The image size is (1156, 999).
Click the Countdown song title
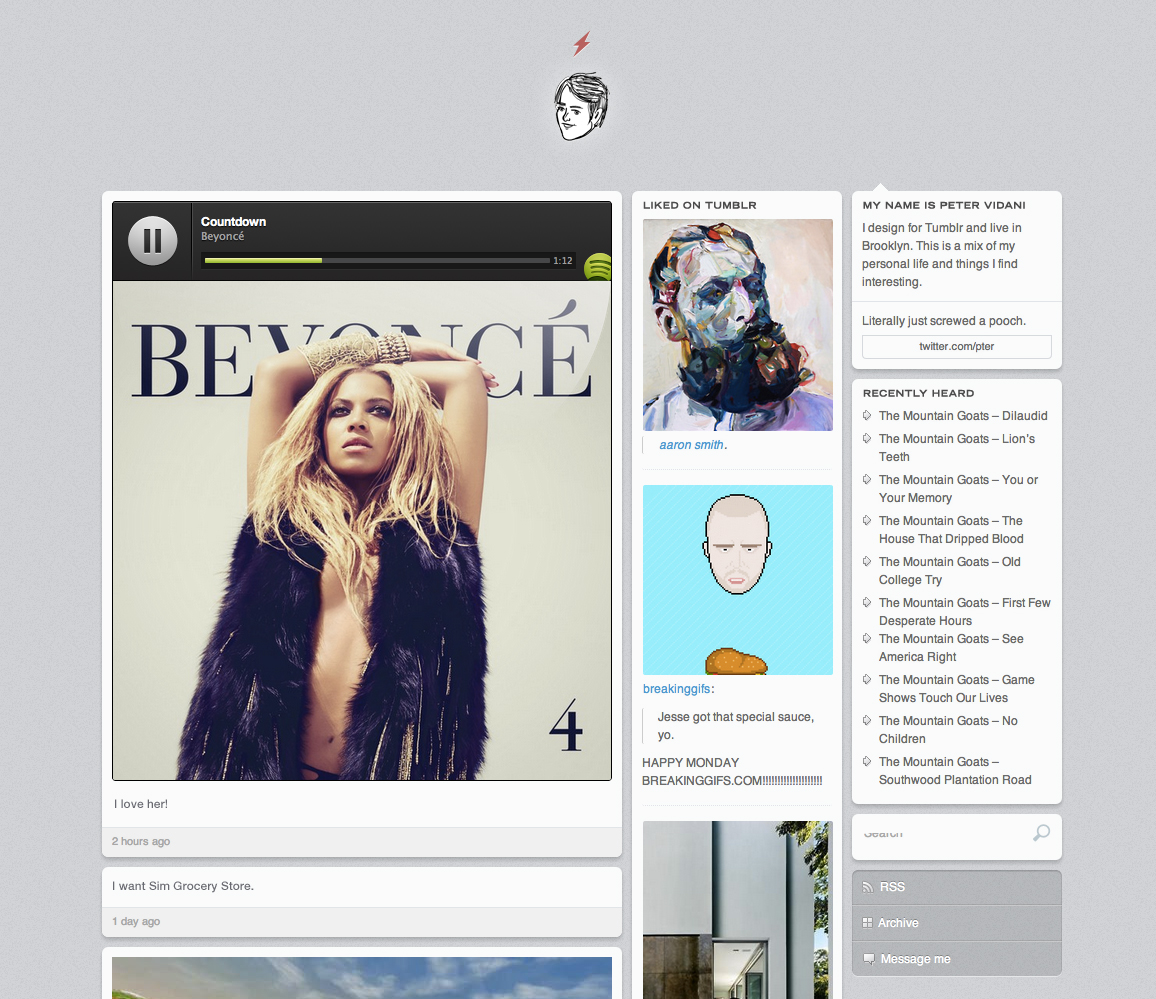233,221
